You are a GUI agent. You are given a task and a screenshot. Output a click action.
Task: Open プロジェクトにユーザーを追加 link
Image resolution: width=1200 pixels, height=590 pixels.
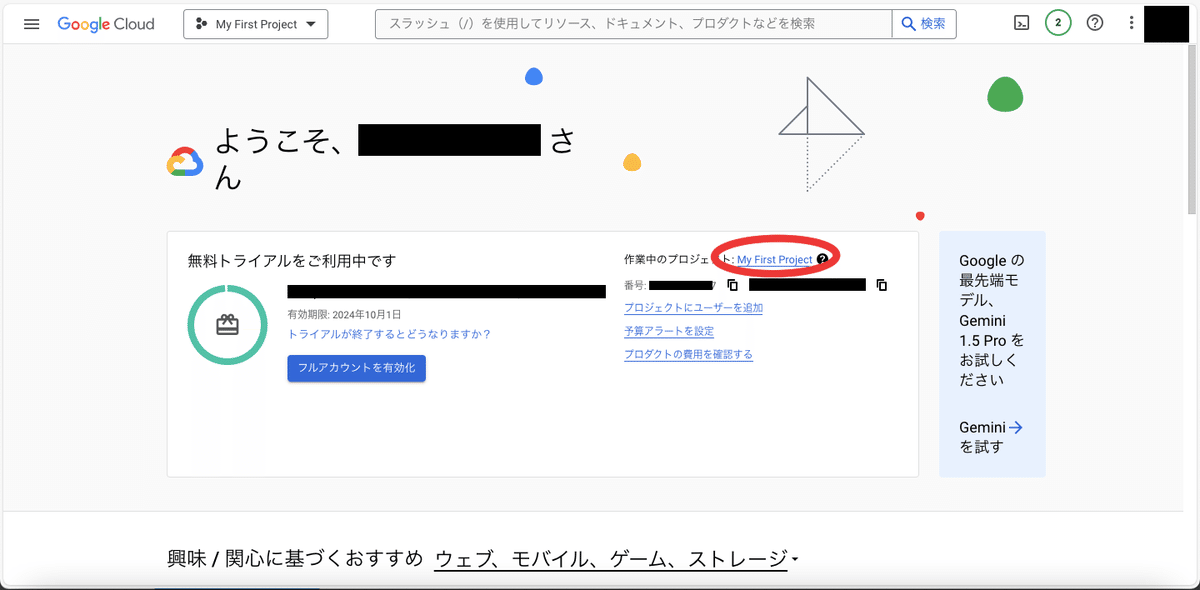(x=693, y=308)
